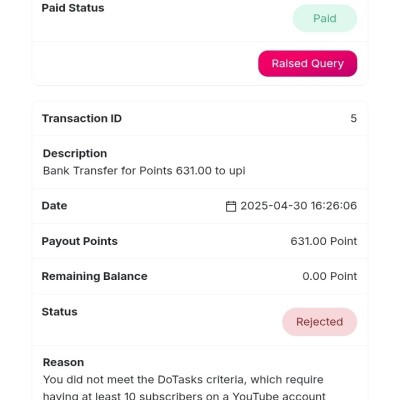Select the Bank Transfer description text
The image size is (400, 400).
point(144,171)
